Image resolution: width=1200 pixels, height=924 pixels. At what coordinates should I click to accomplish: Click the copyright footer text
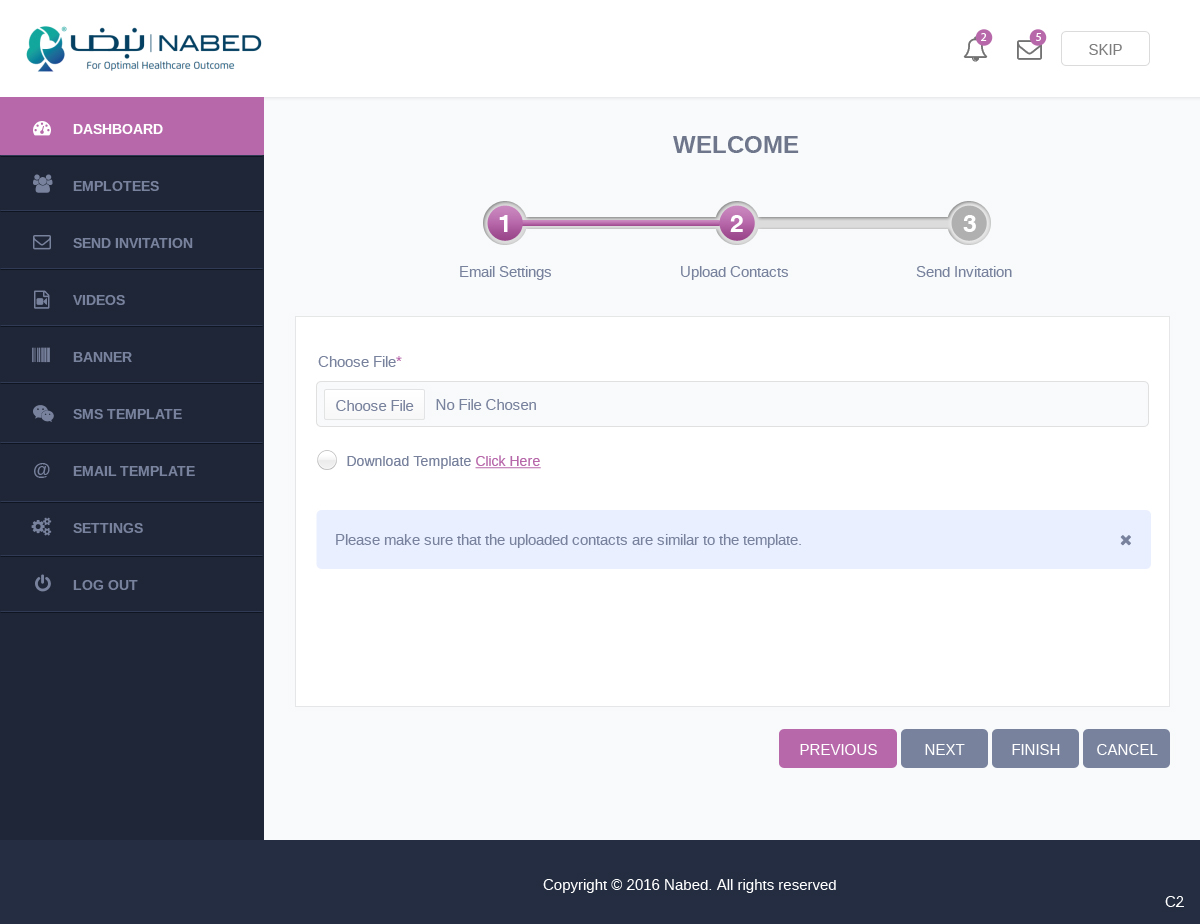pos(690,885)
